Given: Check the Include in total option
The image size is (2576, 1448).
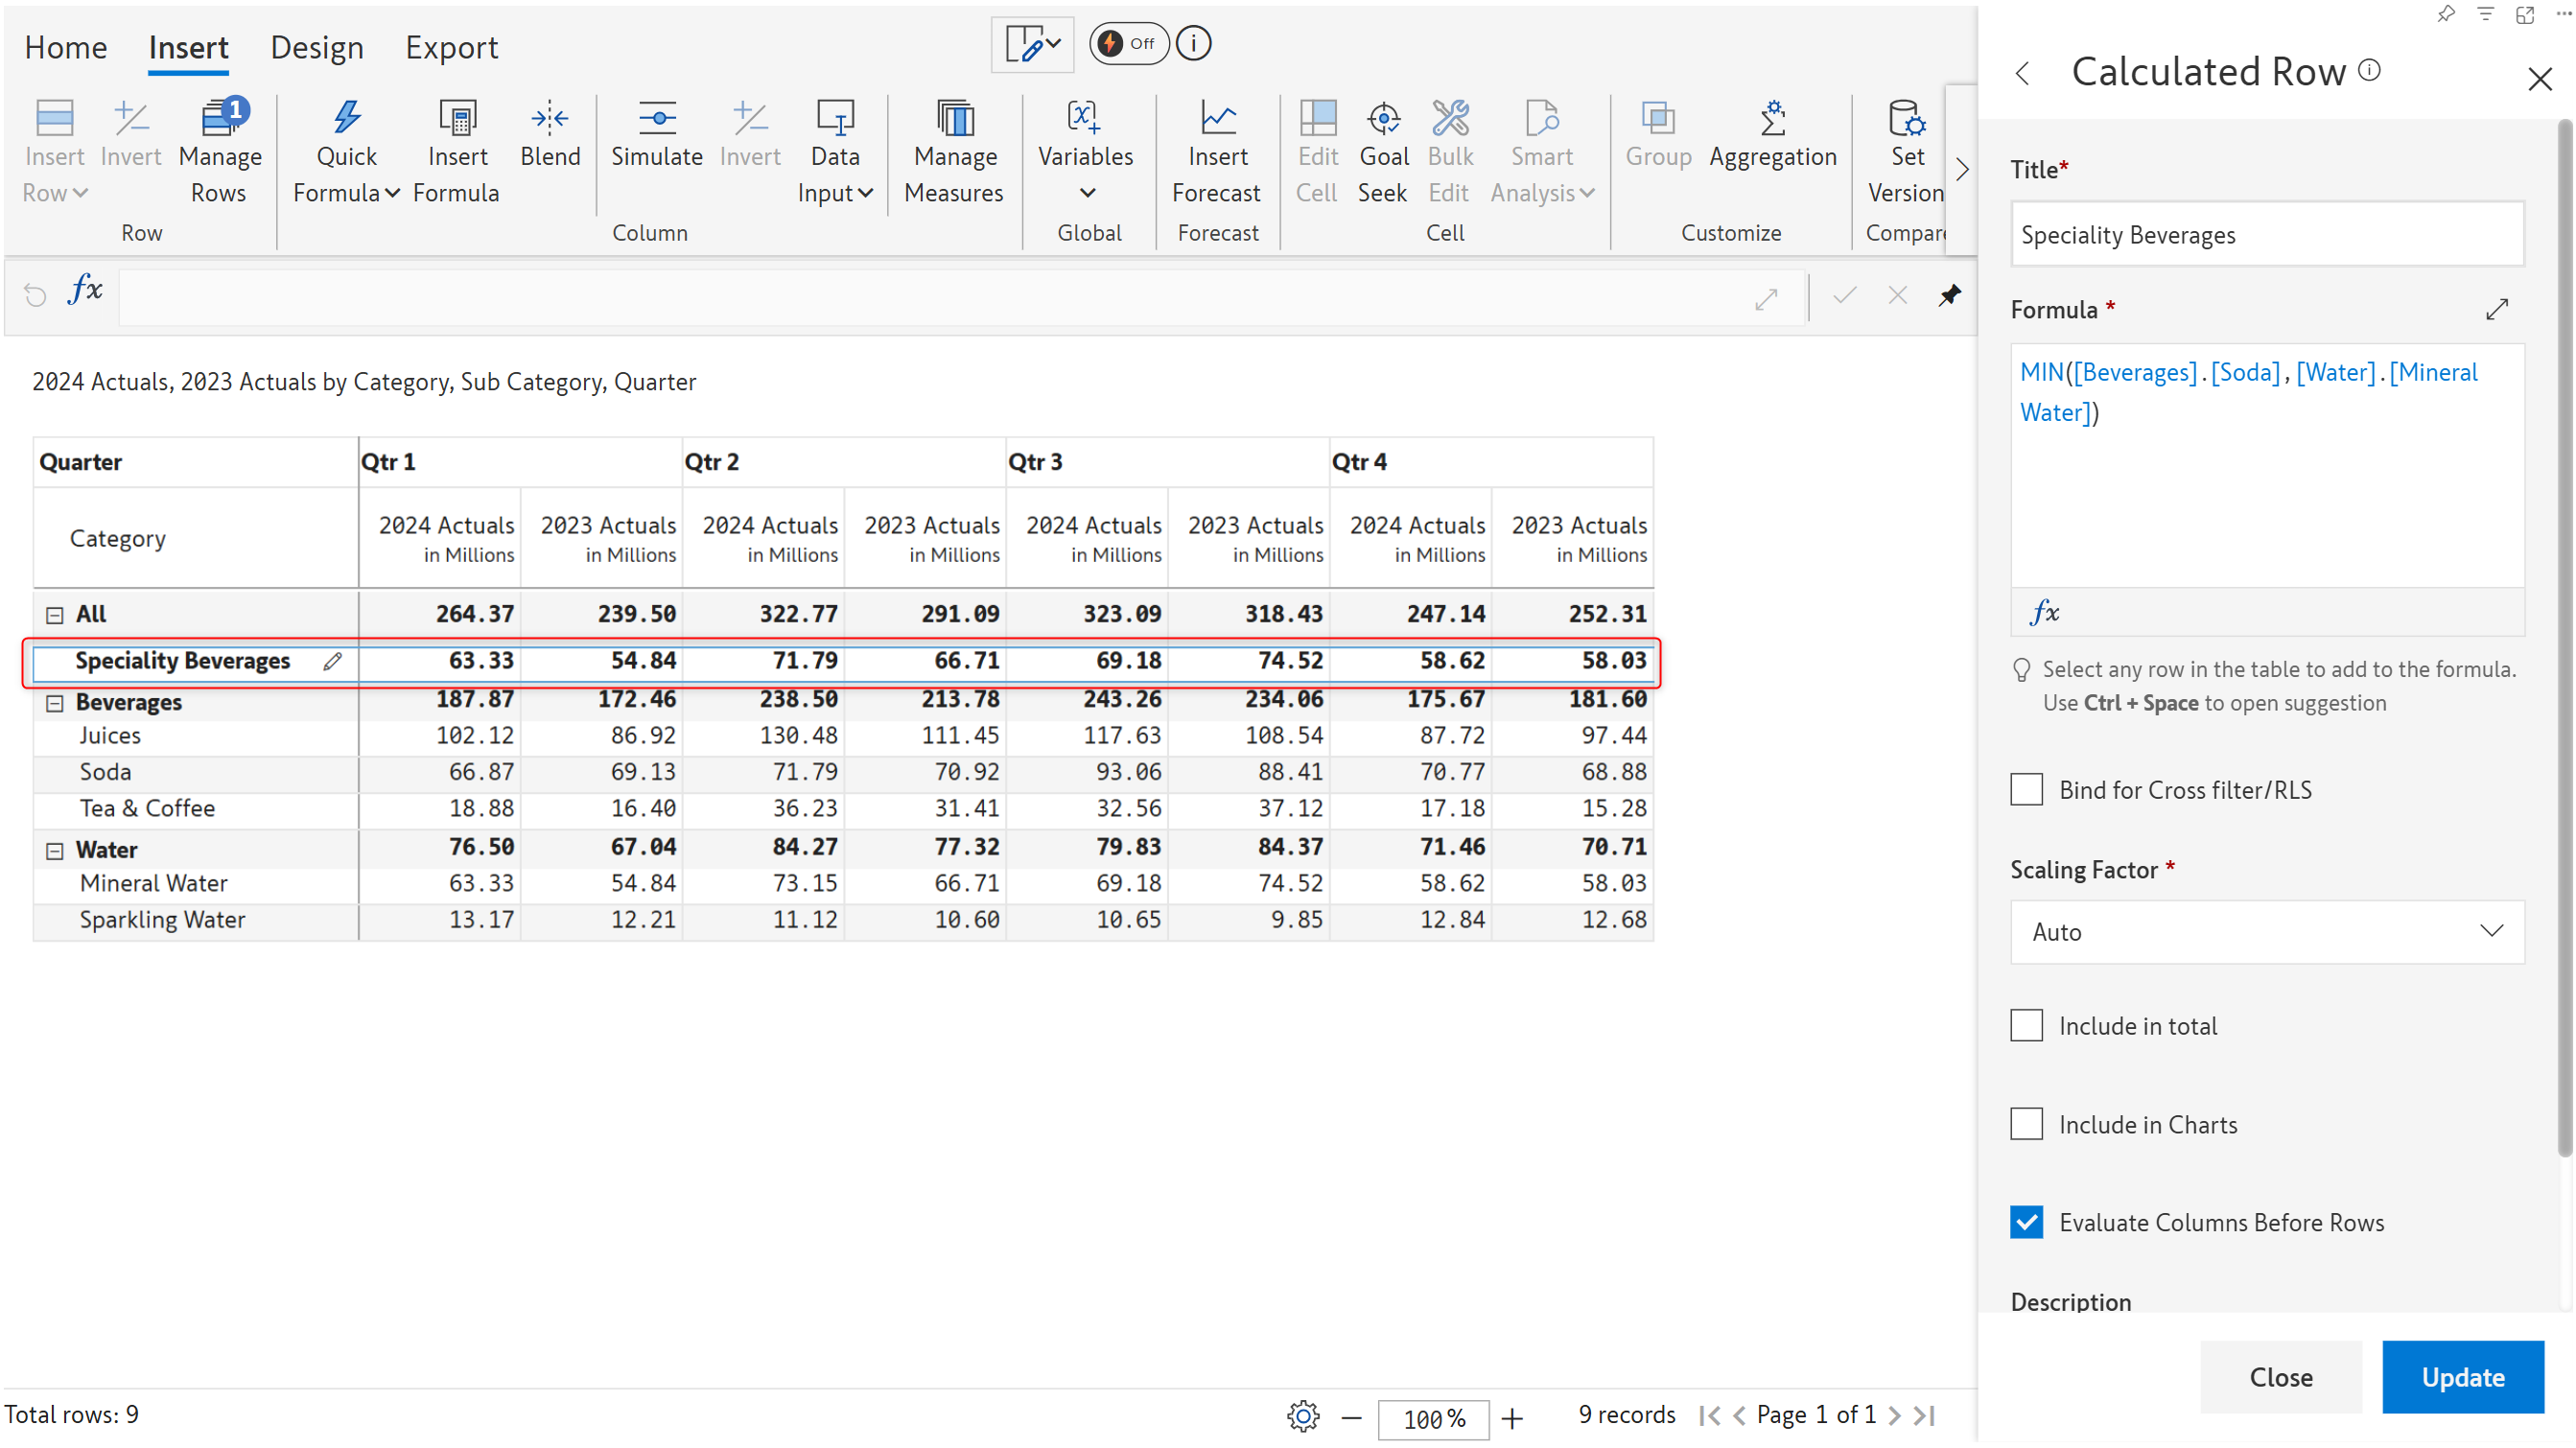Looking at the screenshot, I should coord(2026,1025).
